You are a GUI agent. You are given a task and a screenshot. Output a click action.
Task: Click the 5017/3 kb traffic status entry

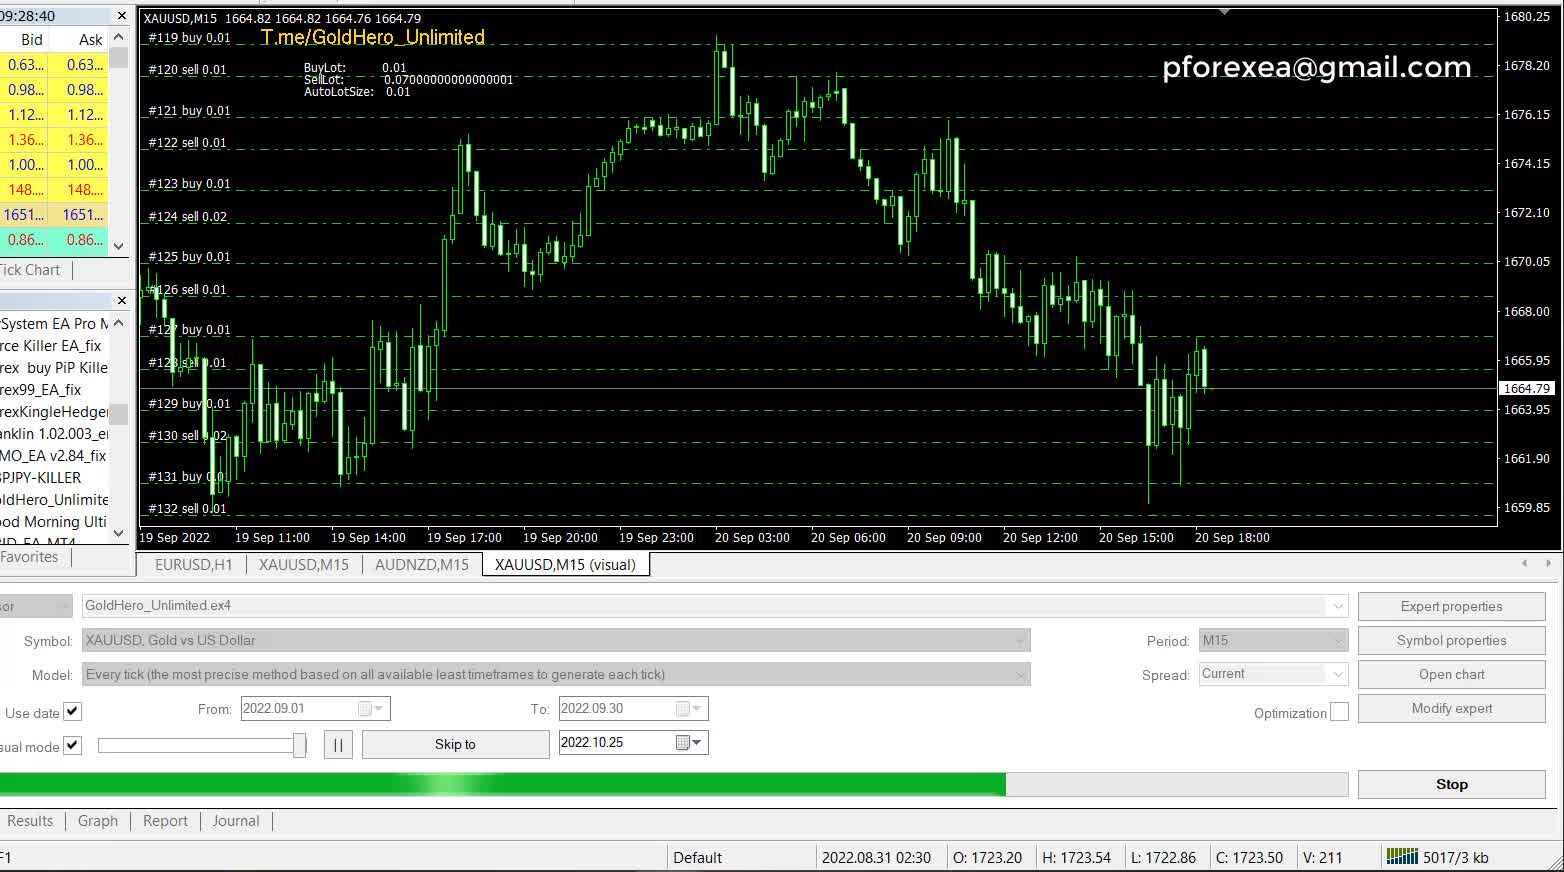pos(1455,857)
